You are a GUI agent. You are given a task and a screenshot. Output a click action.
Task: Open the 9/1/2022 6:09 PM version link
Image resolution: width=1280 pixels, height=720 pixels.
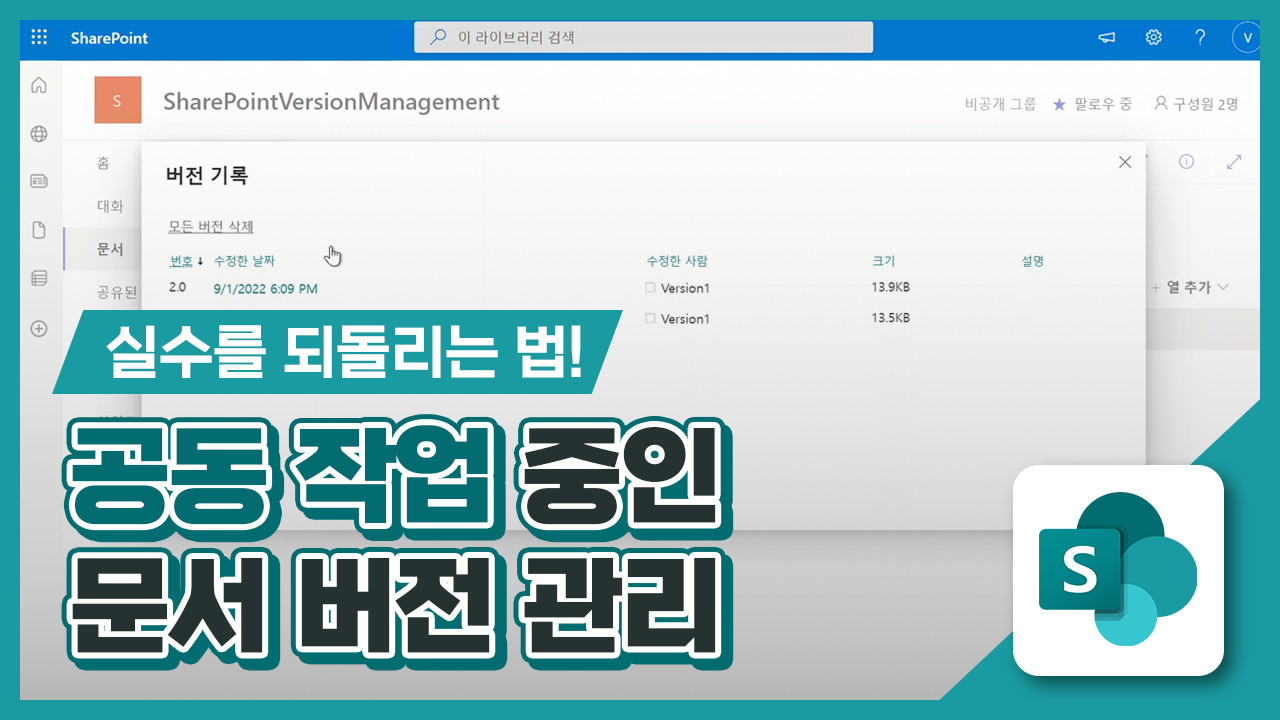(266, 289)
